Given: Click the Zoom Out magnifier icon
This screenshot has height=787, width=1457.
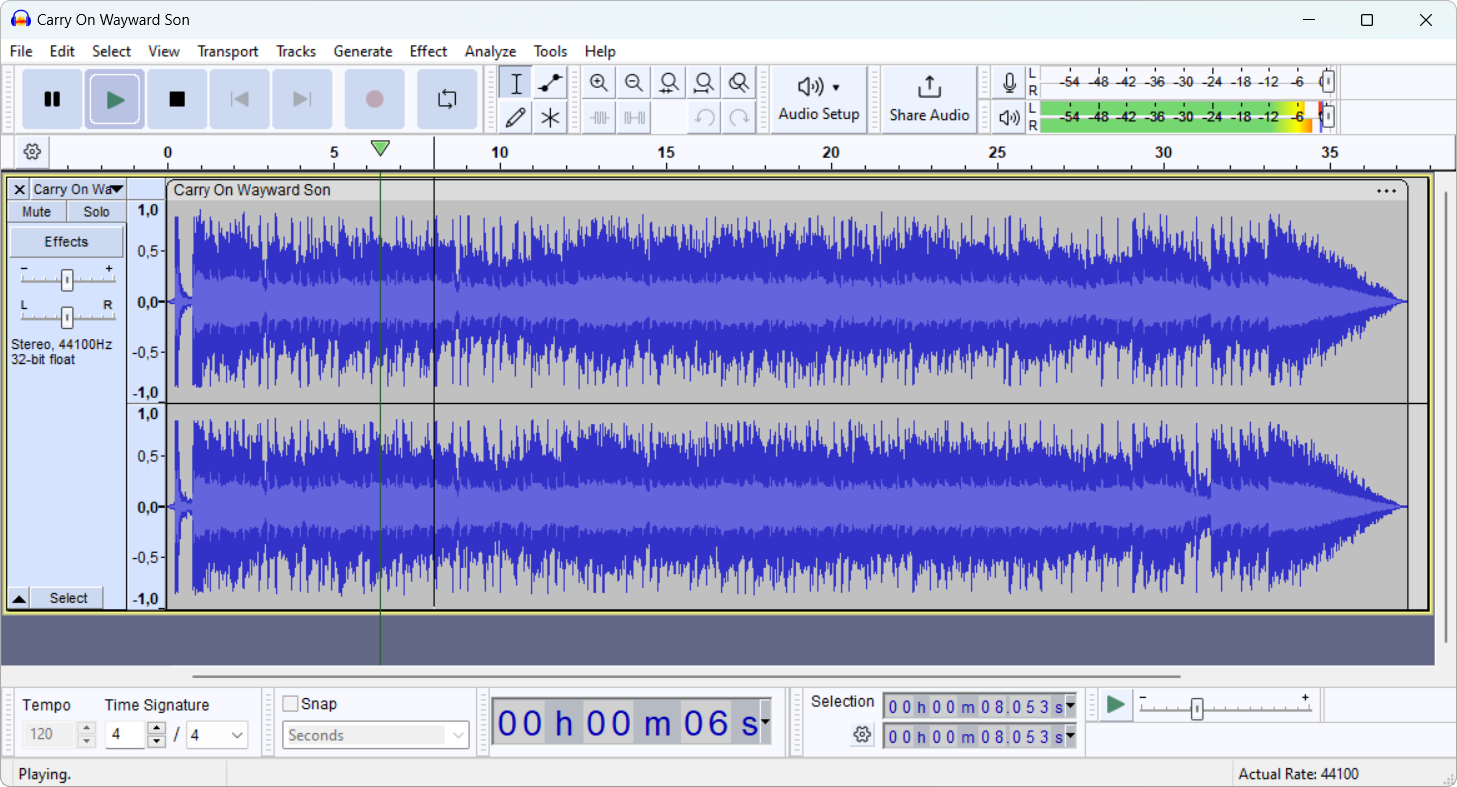Looking at the screenshot, I should click(x=634, y=83).
